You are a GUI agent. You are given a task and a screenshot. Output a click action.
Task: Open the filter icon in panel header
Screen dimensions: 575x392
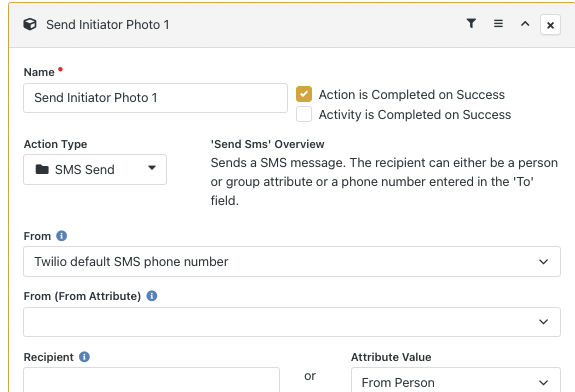pyautogui.click(x=471, y=23)
